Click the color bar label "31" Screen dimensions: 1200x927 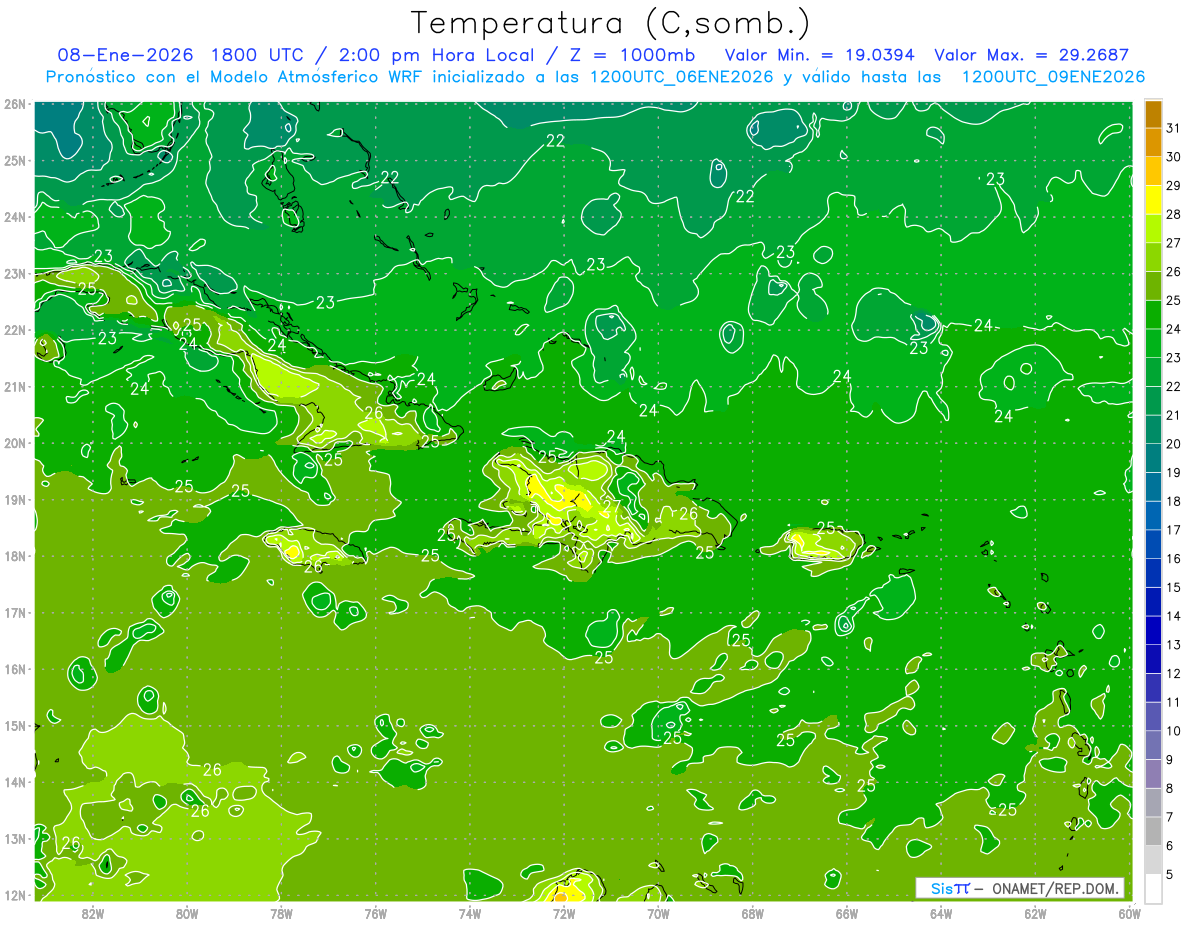(1173, 128)
